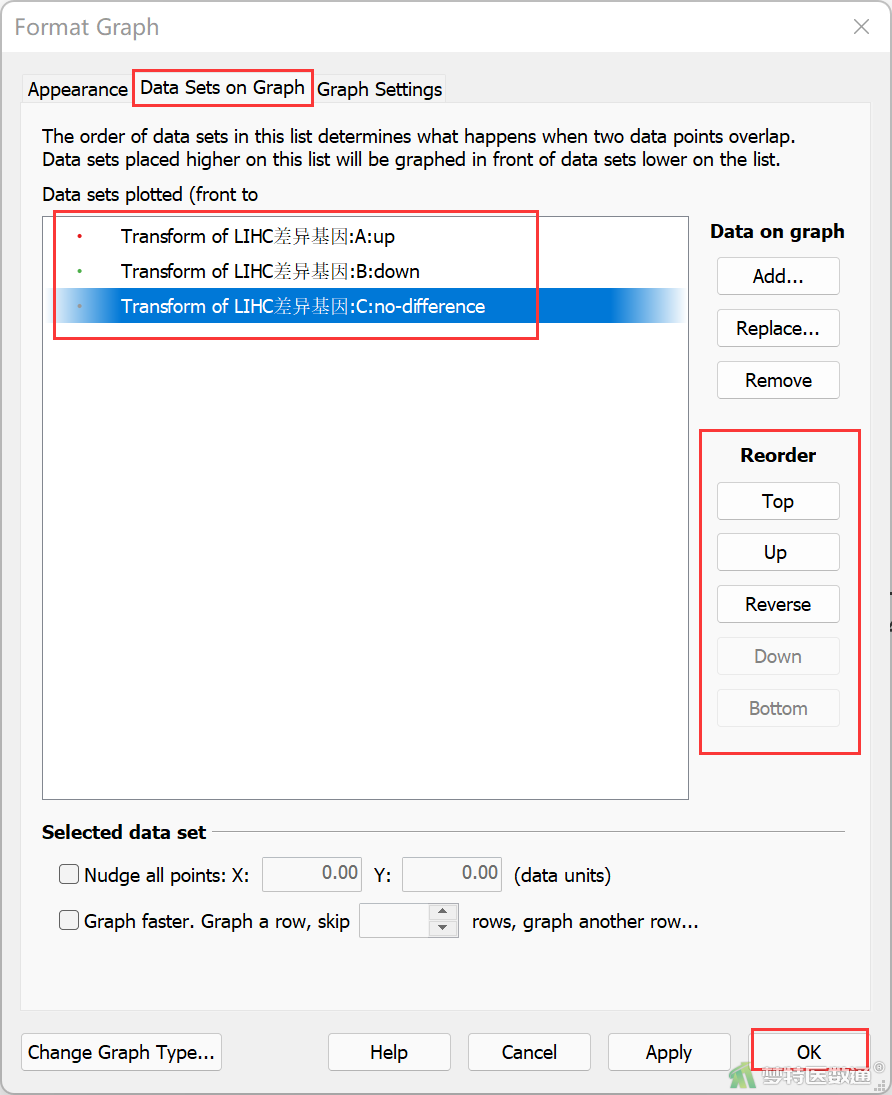892x1095 pixels.
Task: Click the Add... button
Action: click(778, 276)
